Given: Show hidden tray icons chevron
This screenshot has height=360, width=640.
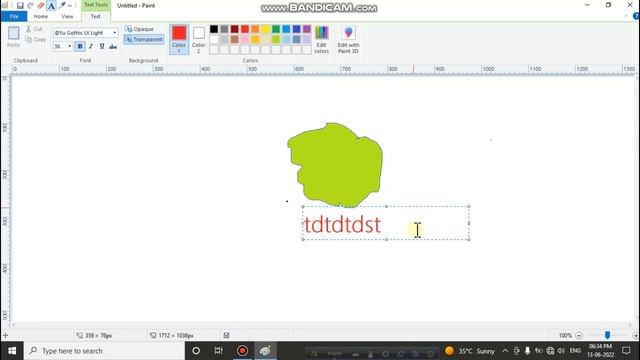Looking at the screenshot, I should click(x=505, y=351).
